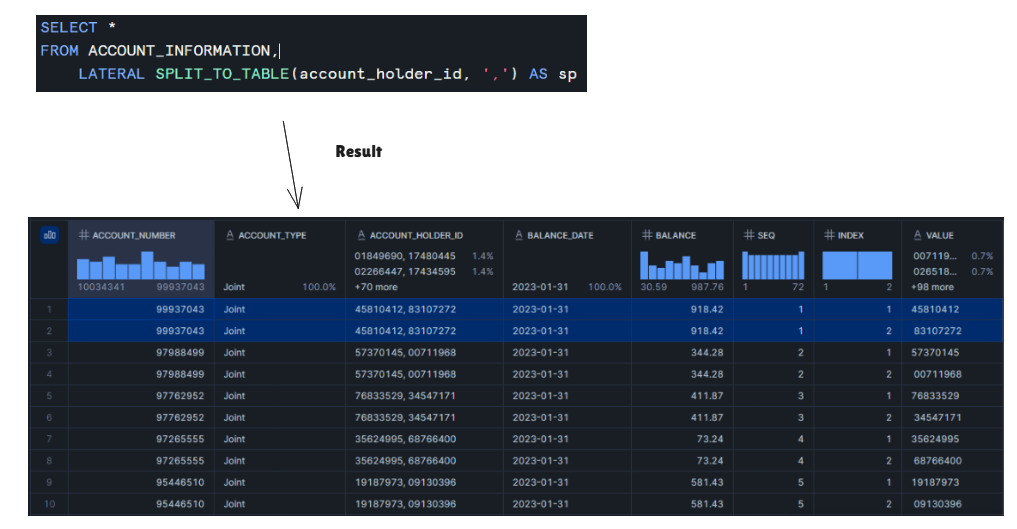1017x529 pixels.
Task: Click balance 411.87 in row 5
Action: coord(707,395)
